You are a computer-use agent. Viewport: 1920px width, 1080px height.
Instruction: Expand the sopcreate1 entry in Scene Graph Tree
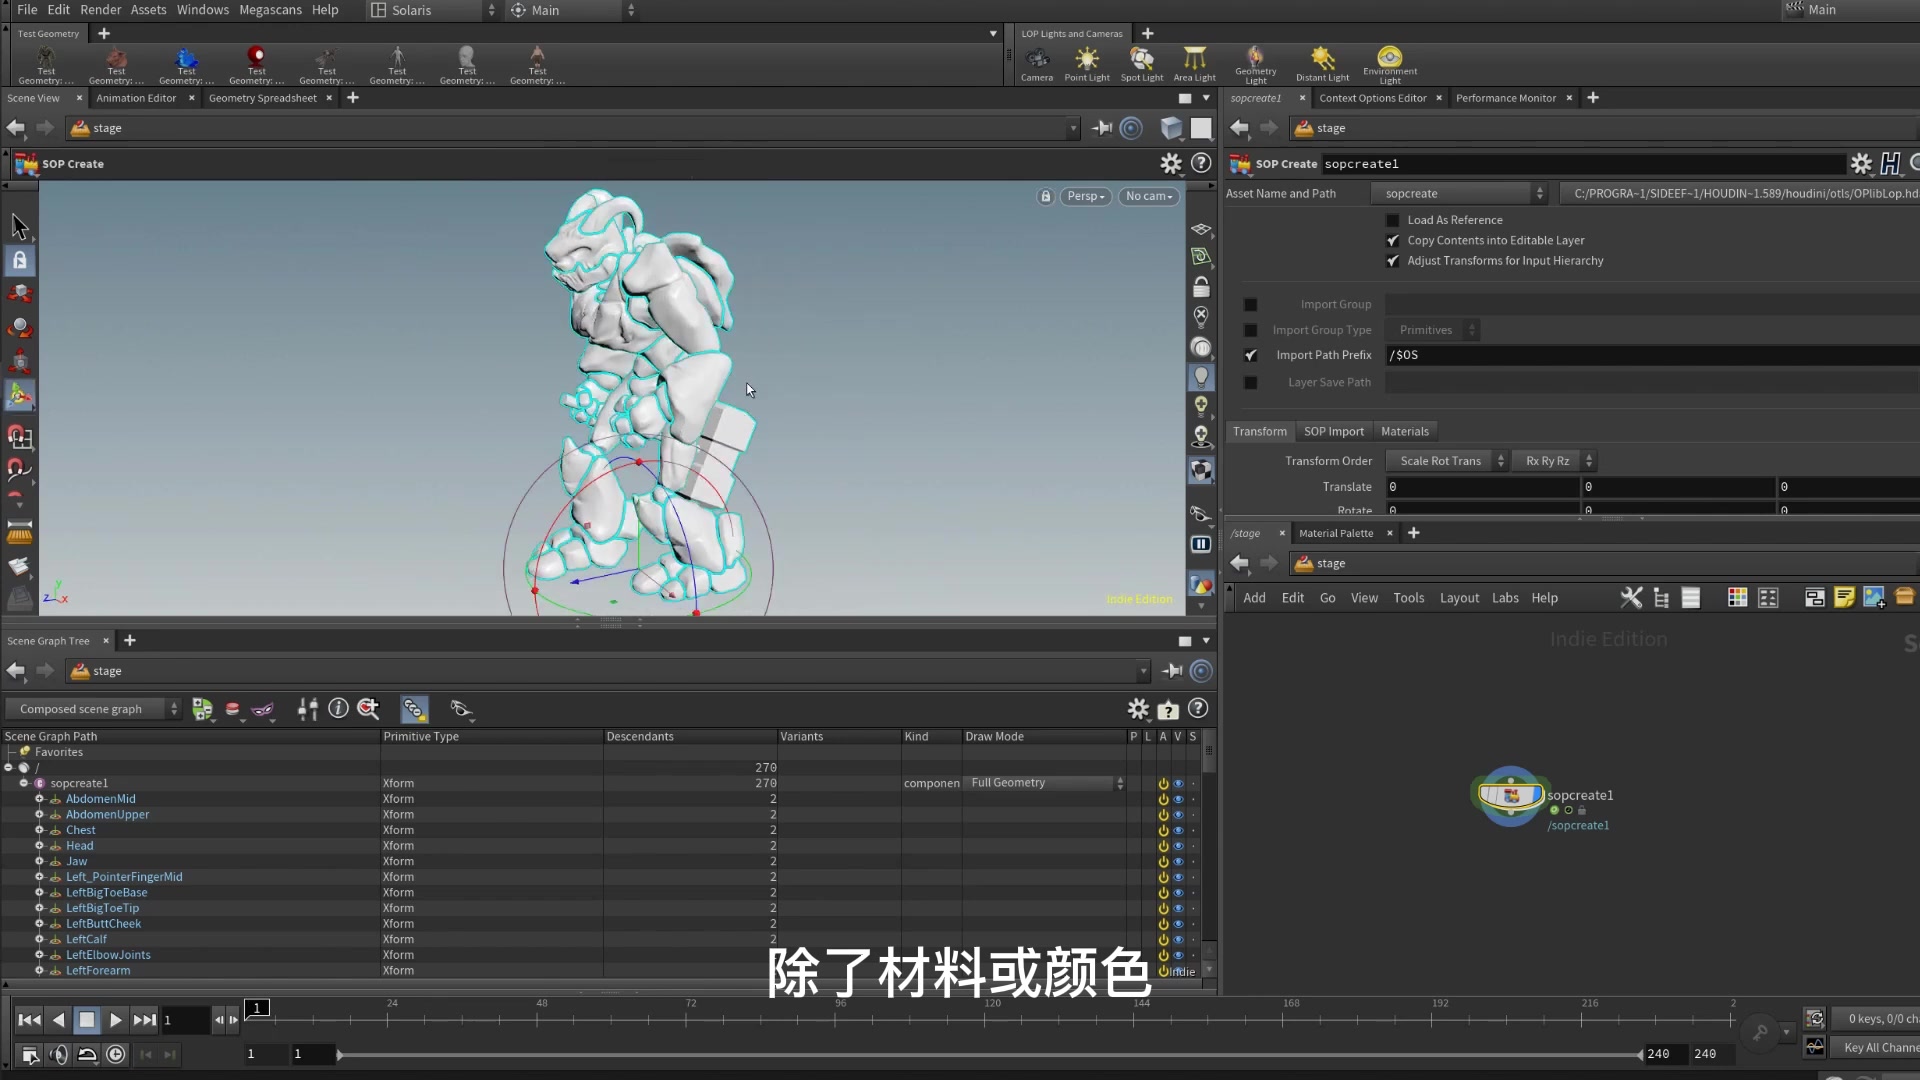[x=23, y=783]
